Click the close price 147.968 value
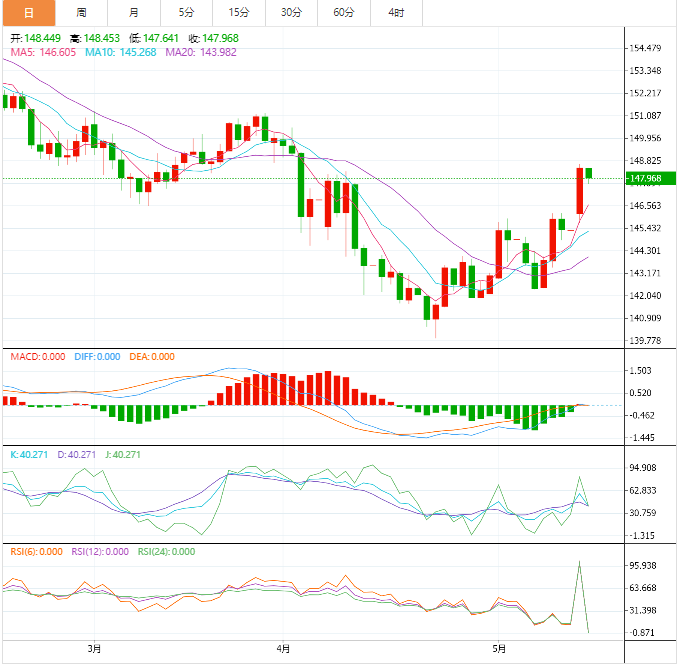 pos(220,38)
